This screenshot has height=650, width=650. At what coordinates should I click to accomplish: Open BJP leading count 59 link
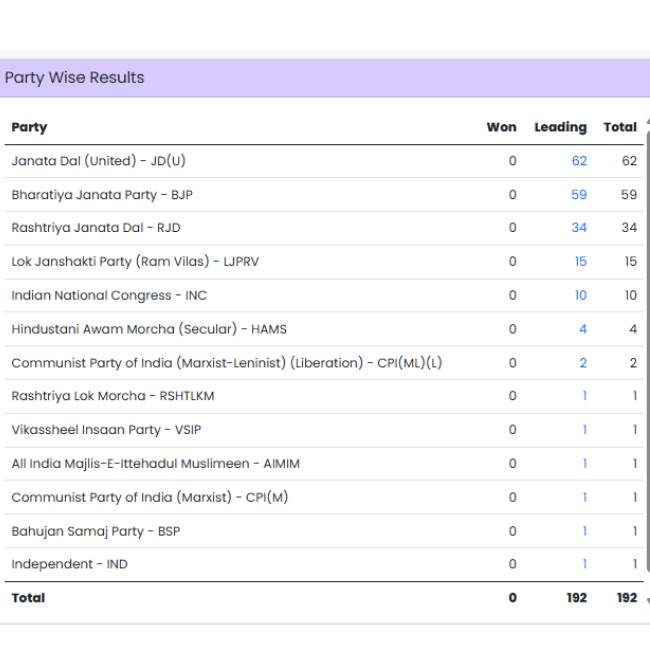point(579,195)
